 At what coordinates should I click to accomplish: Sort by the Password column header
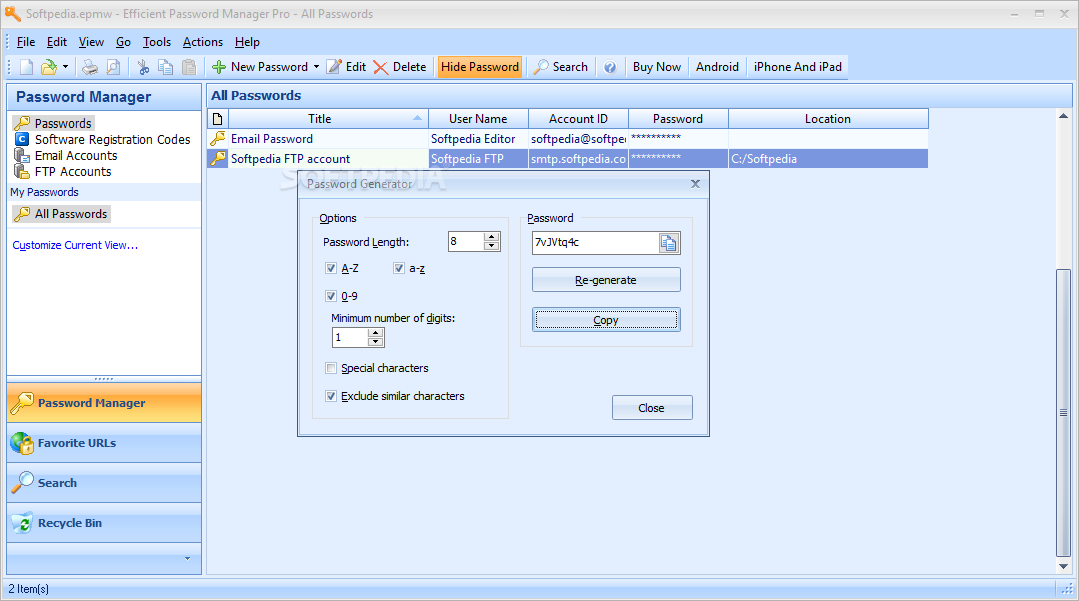point(678,118)
